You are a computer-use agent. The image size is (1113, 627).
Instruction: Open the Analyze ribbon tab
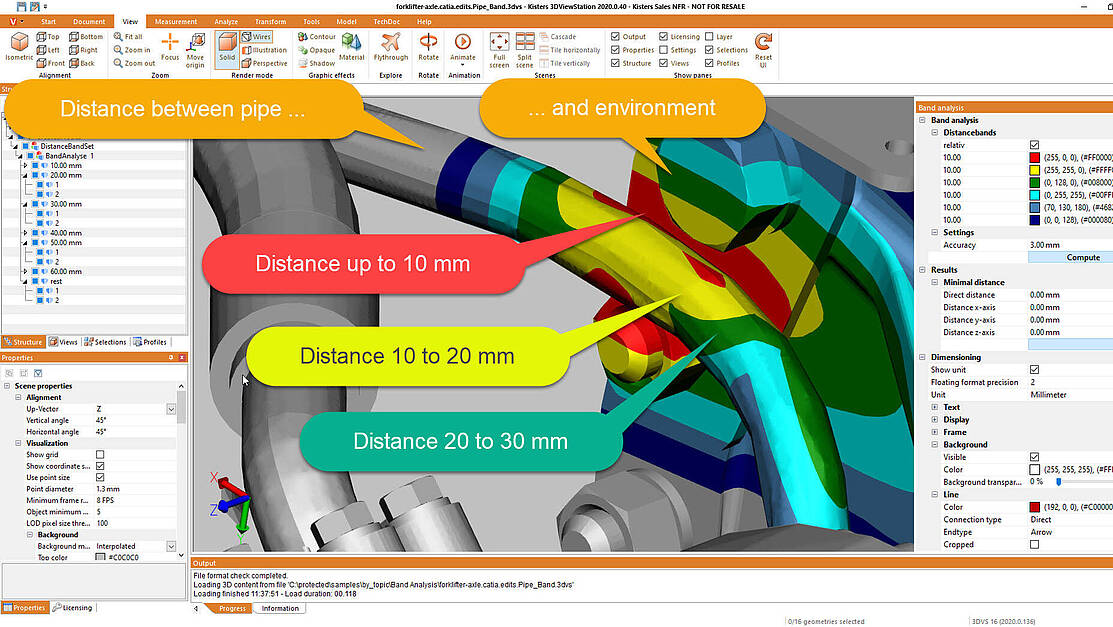click(226, 21)
